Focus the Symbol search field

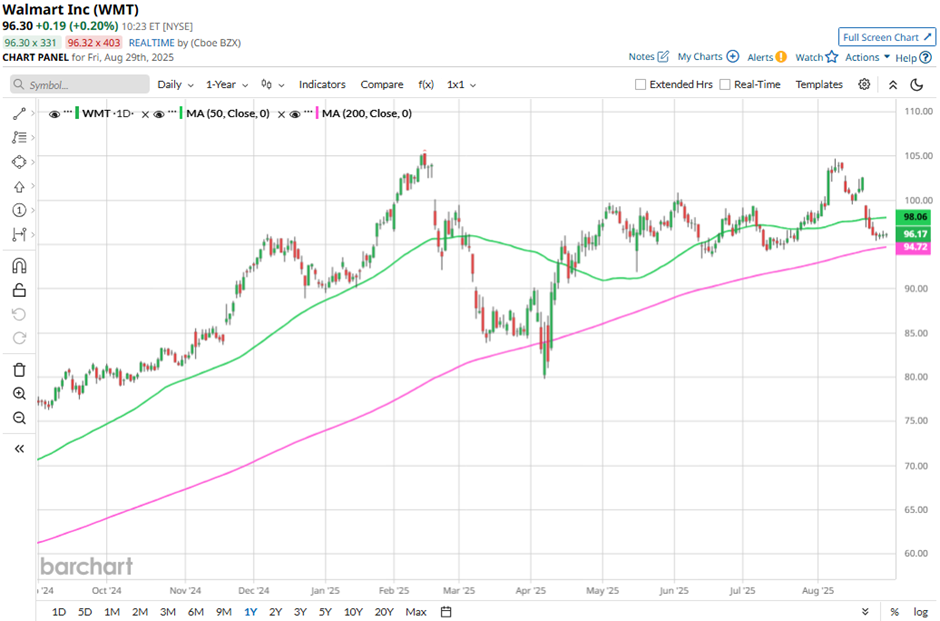[x=80, y=85]
